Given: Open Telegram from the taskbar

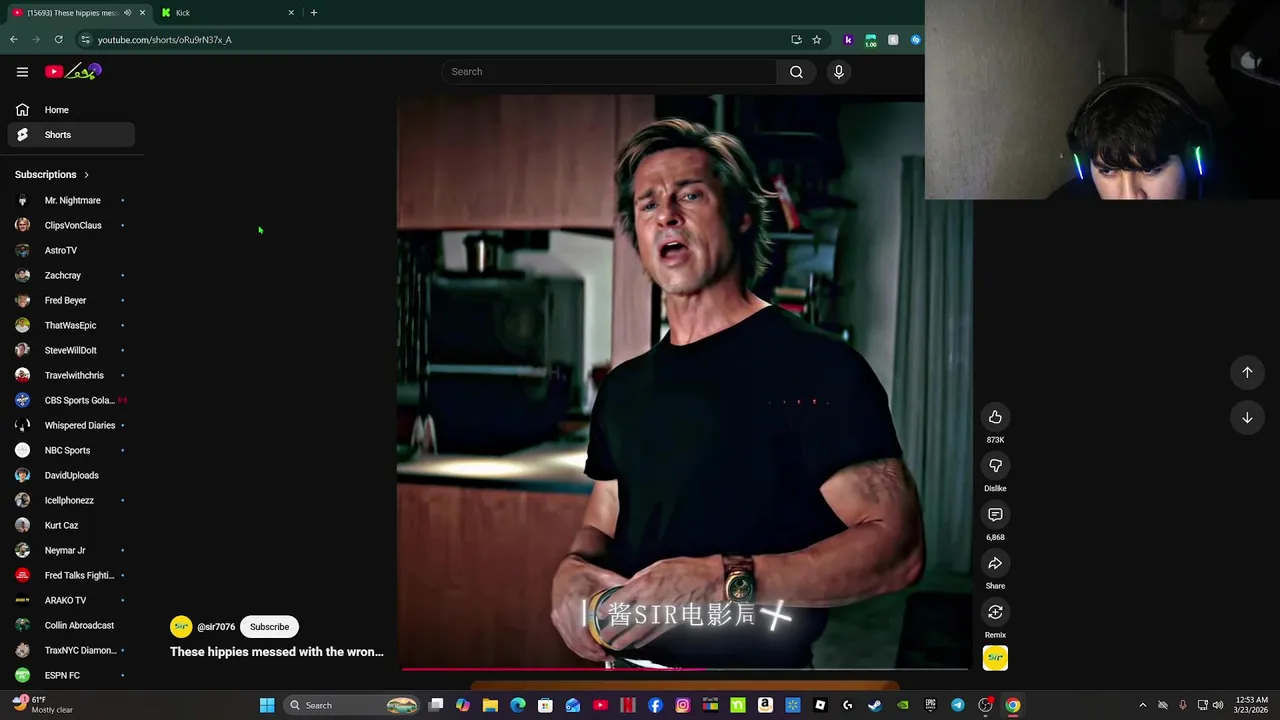Looking at the screenshot, I should [958, 705].
